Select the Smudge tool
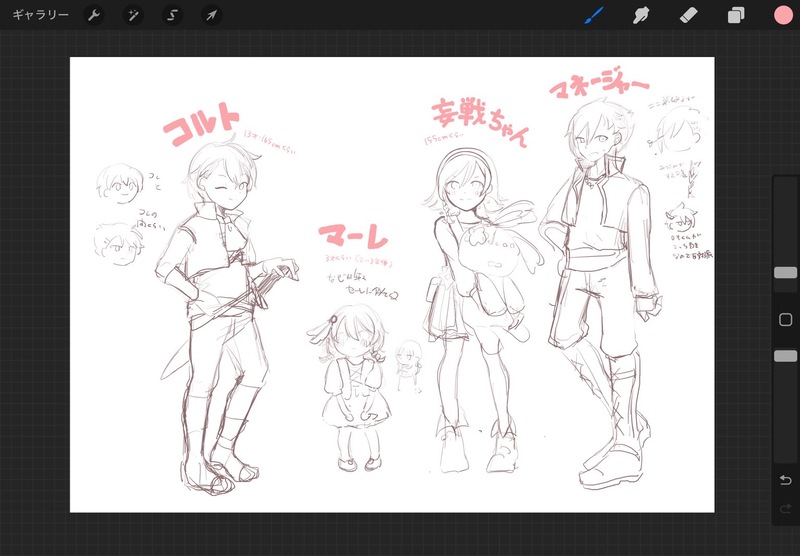 click(641, 16)
